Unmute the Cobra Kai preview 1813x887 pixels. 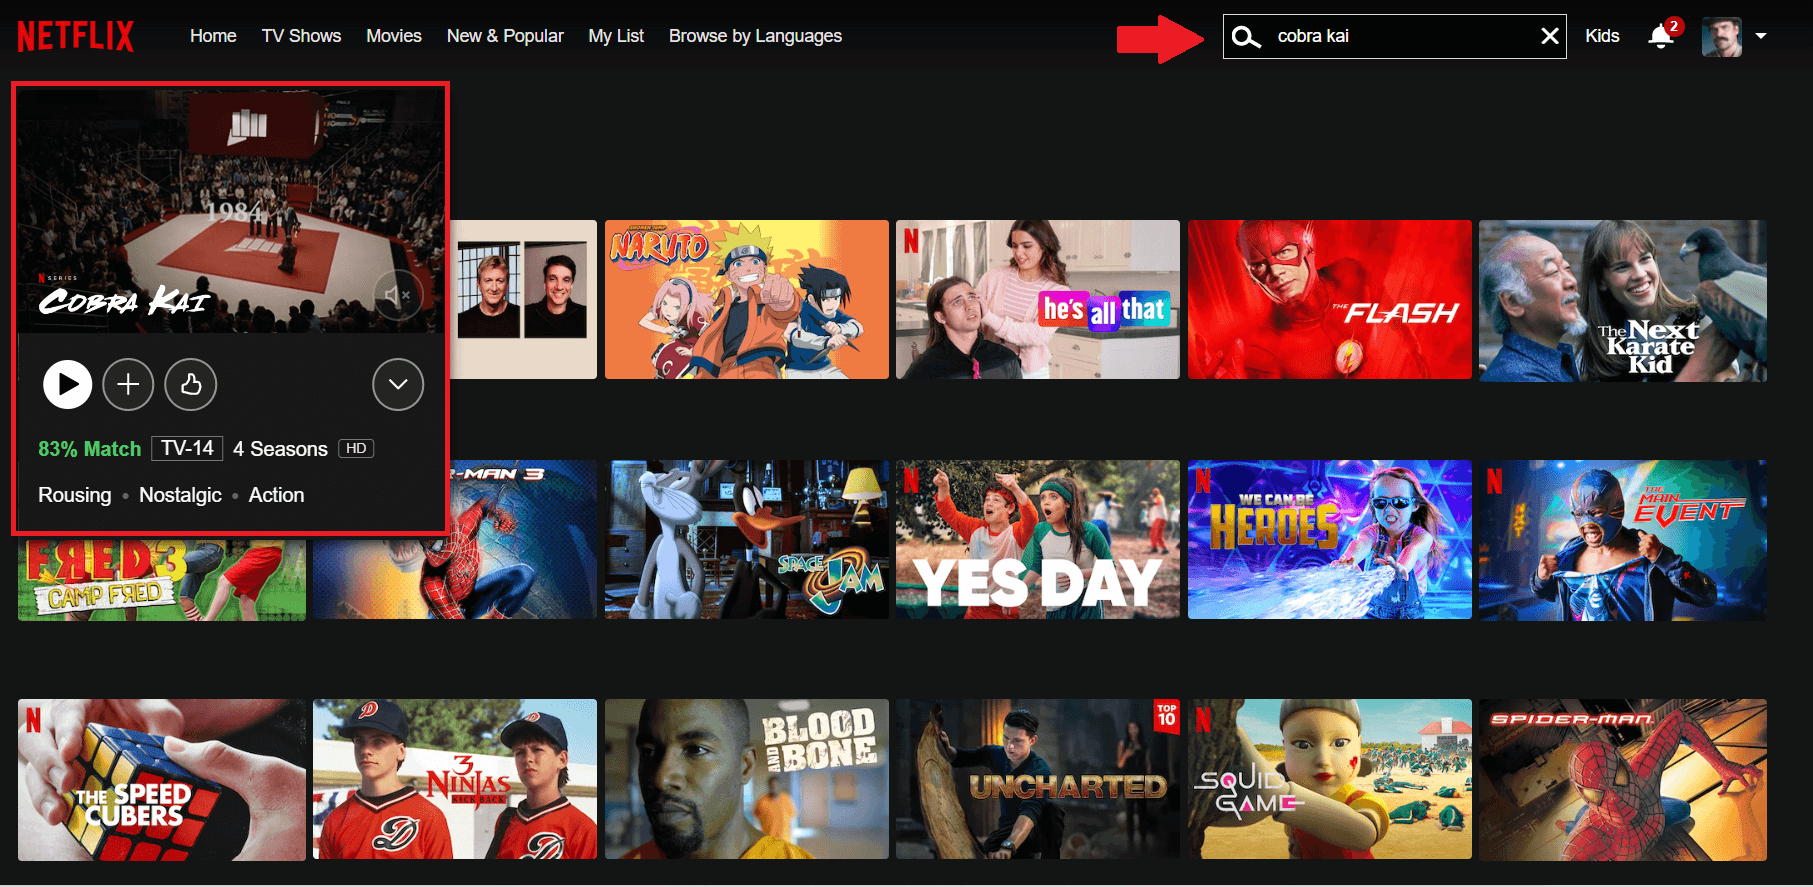398,295
